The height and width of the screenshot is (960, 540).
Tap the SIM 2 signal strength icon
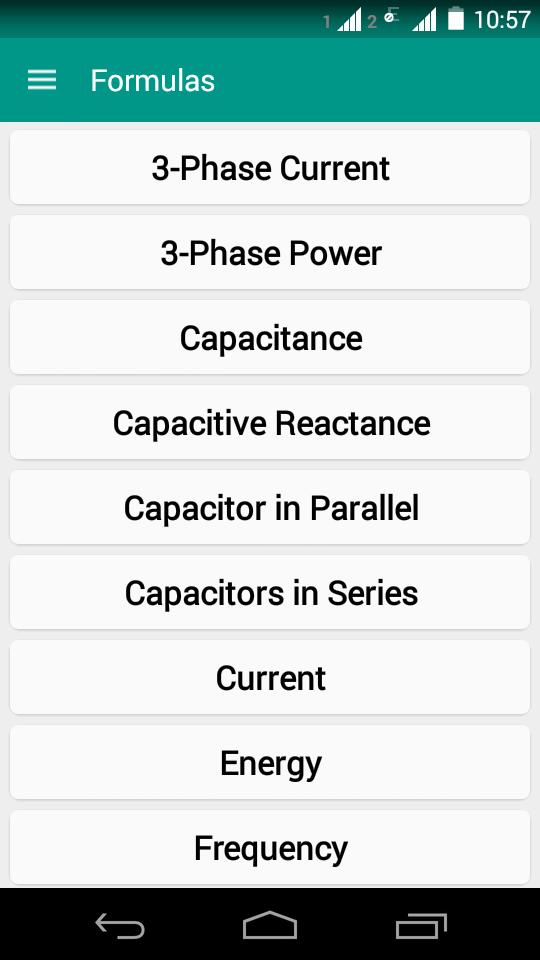[424, 20]
